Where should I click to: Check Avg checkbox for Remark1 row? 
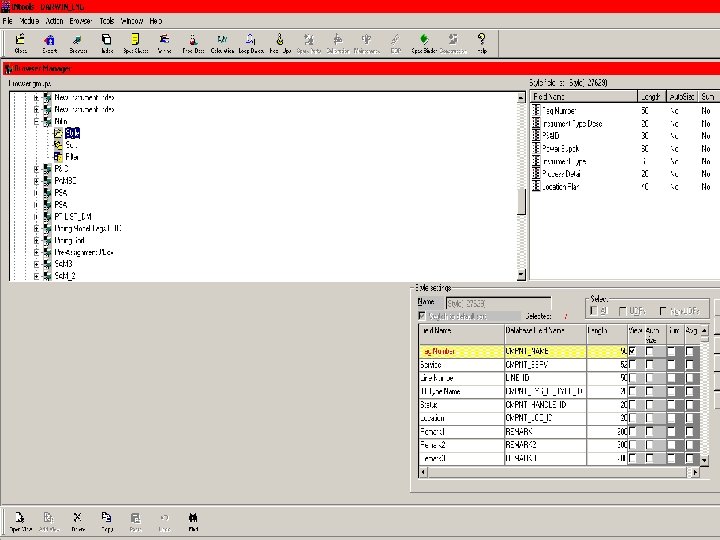690,432
